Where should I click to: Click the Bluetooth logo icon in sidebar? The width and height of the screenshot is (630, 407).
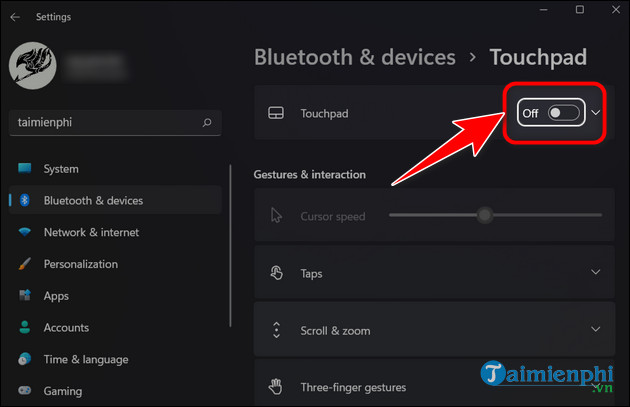pyautogui.click(x=25, y=200)
